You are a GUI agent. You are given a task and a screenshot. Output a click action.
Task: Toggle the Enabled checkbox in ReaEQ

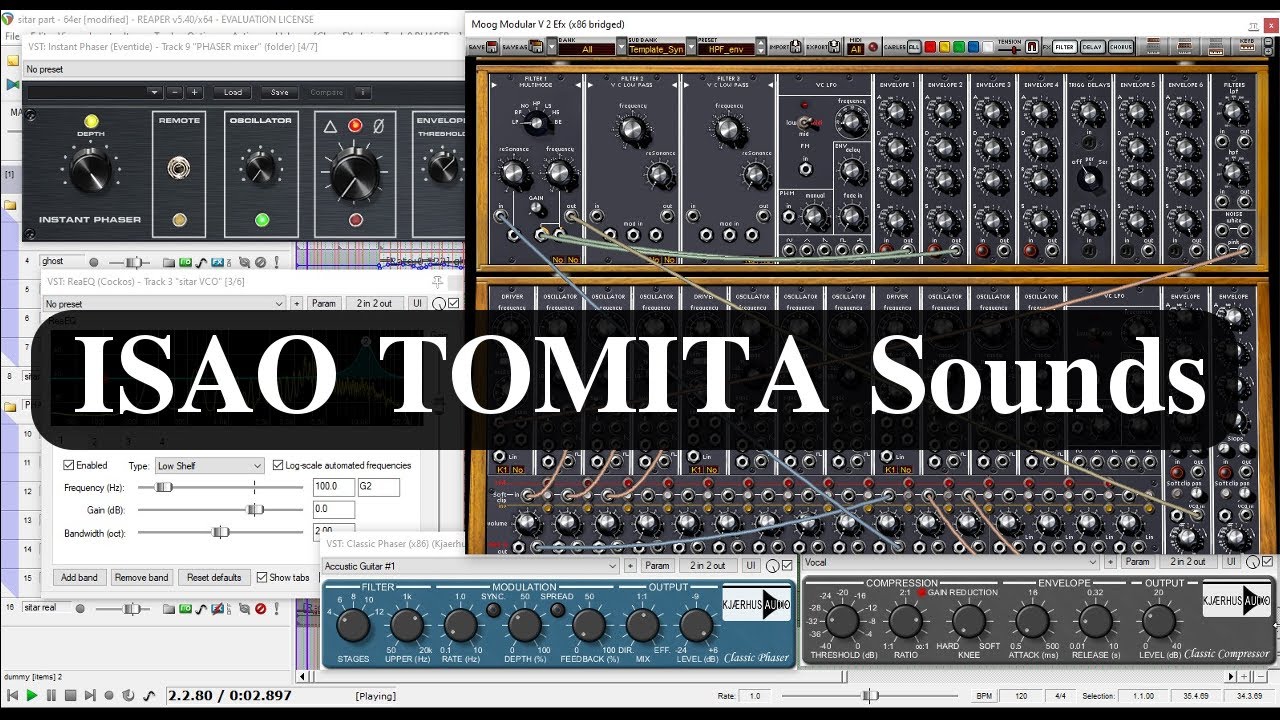(x=69, y=466)
